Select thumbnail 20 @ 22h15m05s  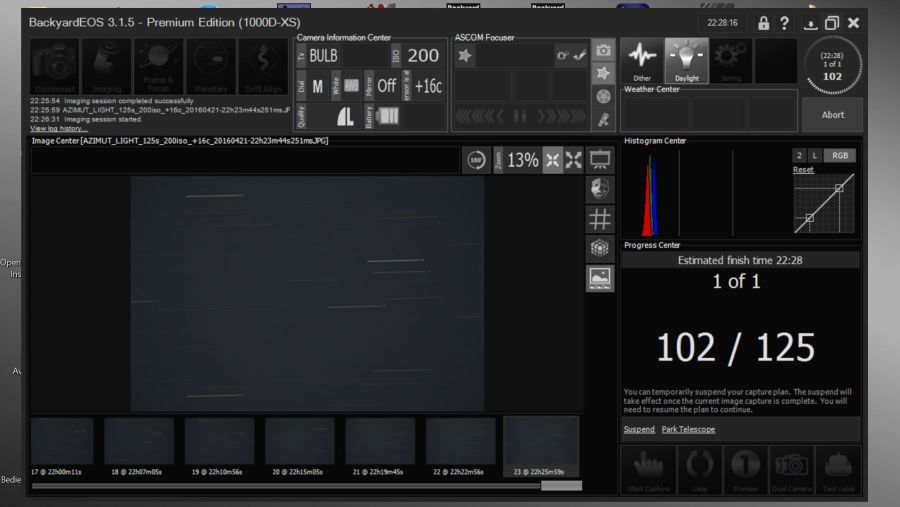pos(299,442)
